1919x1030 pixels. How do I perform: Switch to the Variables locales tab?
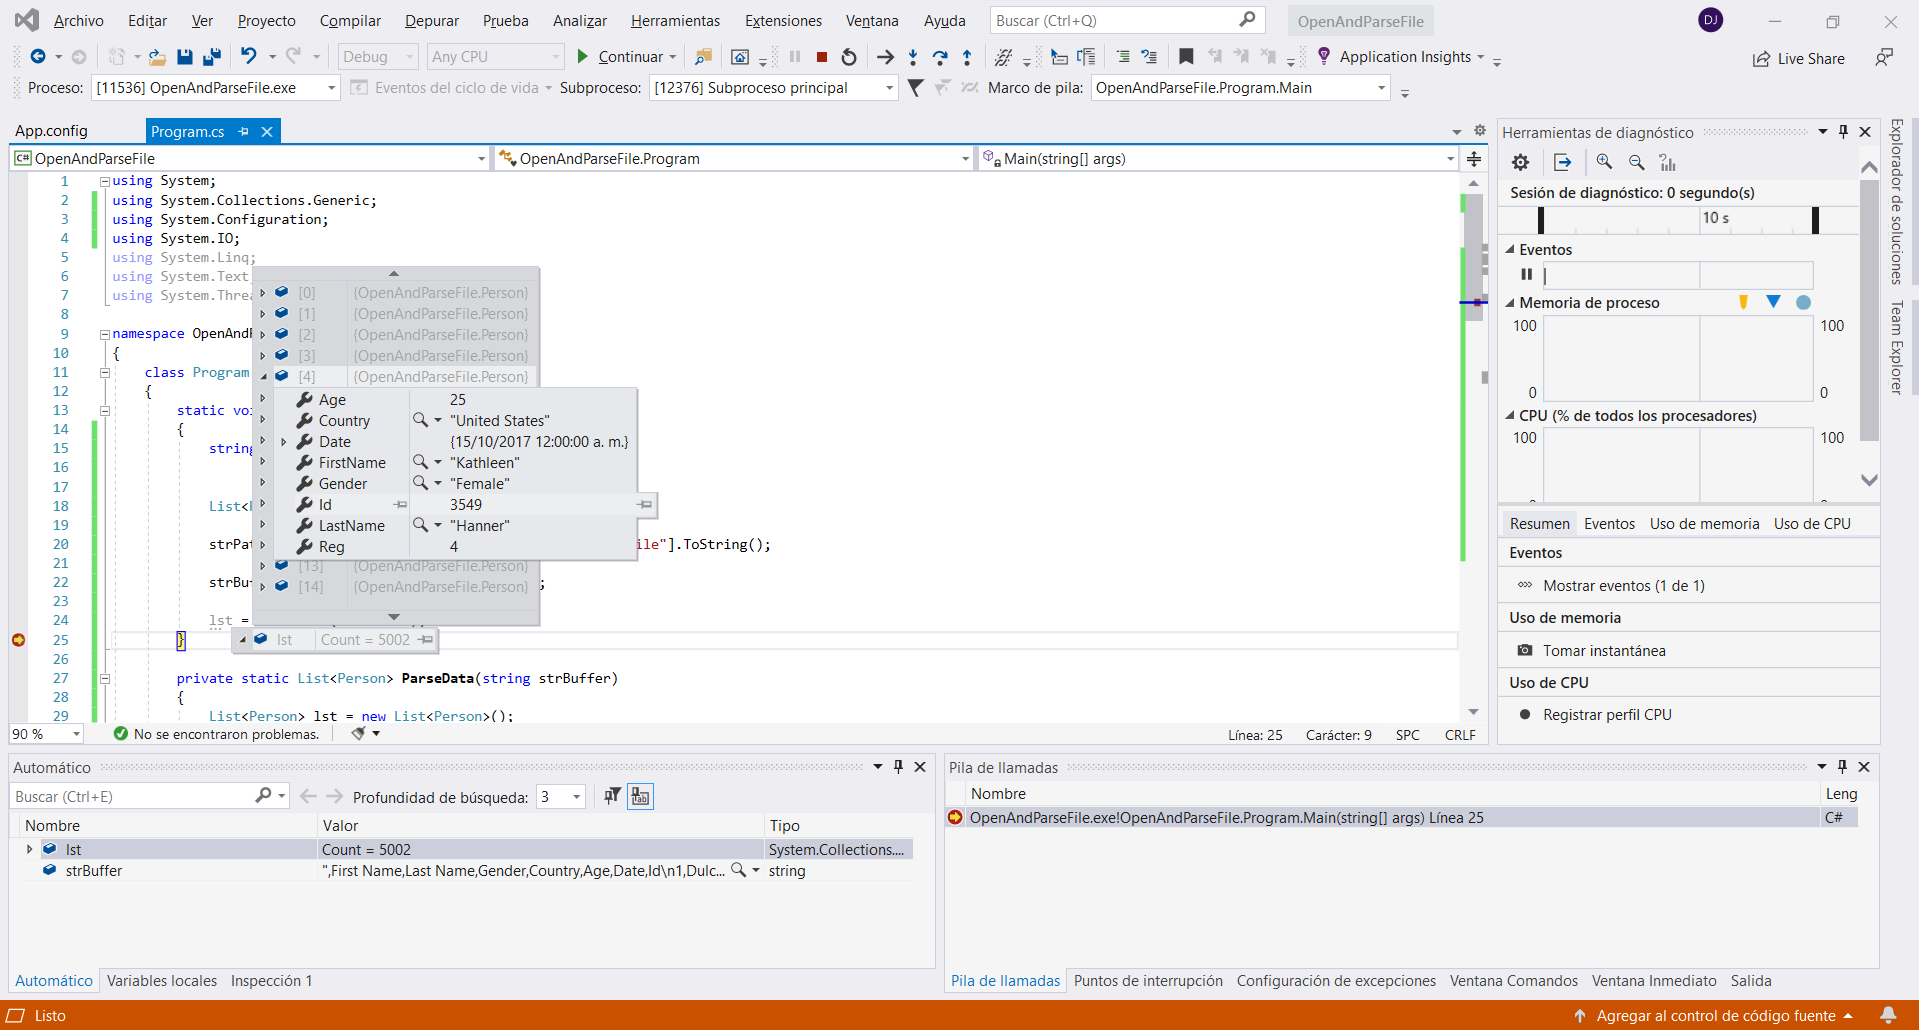click(161, 981)
